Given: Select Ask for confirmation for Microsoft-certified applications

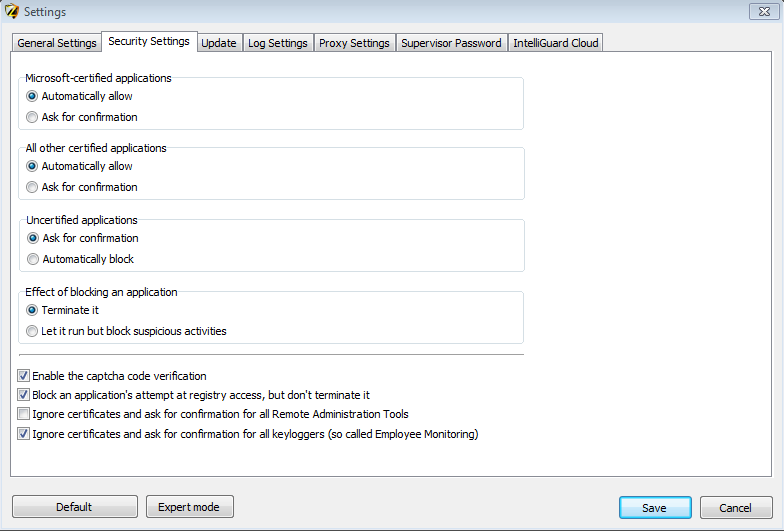Looking at the screenshot, I should [33, 117].
